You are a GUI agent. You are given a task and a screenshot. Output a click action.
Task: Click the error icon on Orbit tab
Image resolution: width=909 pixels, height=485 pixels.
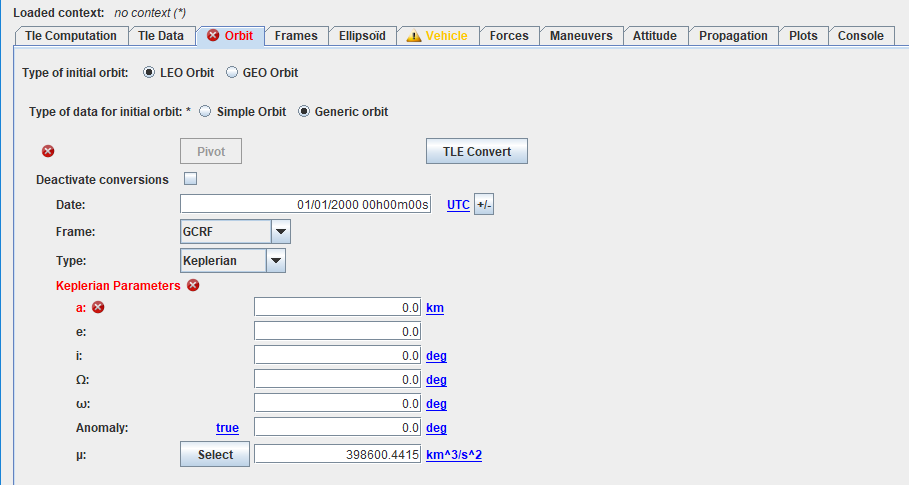click(213, 36)
